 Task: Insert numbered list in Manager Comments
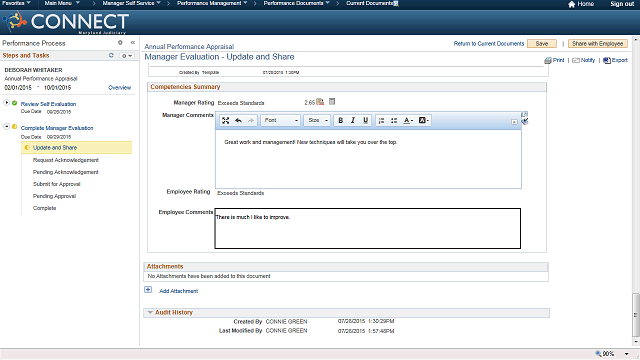[x=381, y=120]
